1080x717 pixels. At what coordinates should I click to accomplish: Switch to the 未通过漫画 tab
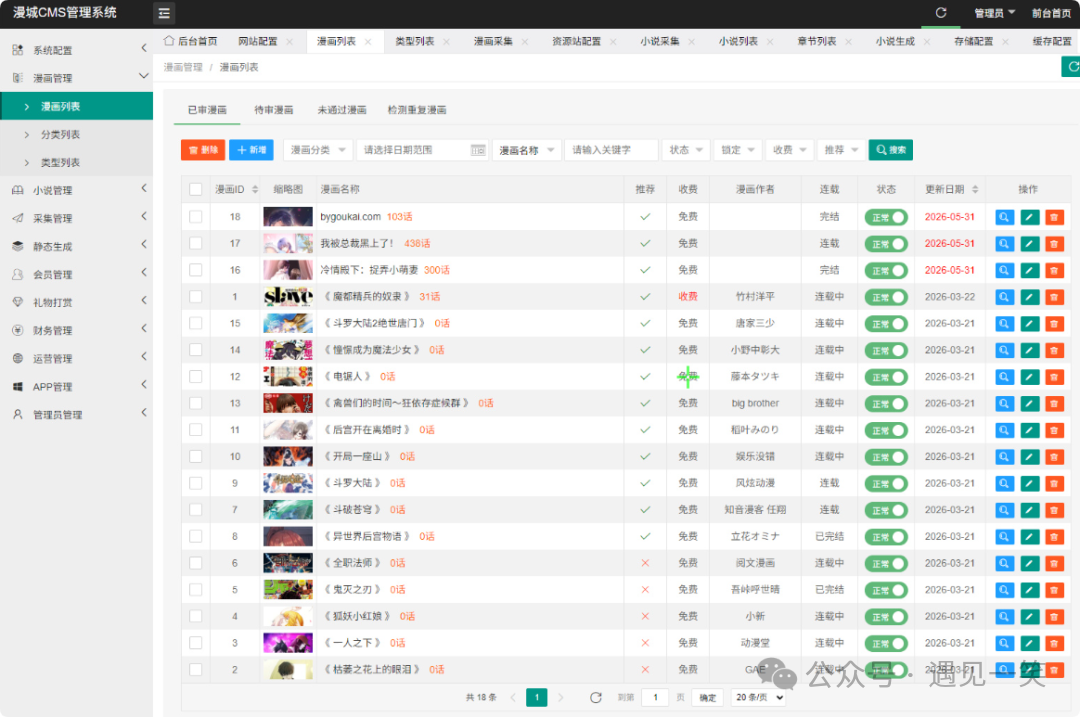[x=342, y=110]
